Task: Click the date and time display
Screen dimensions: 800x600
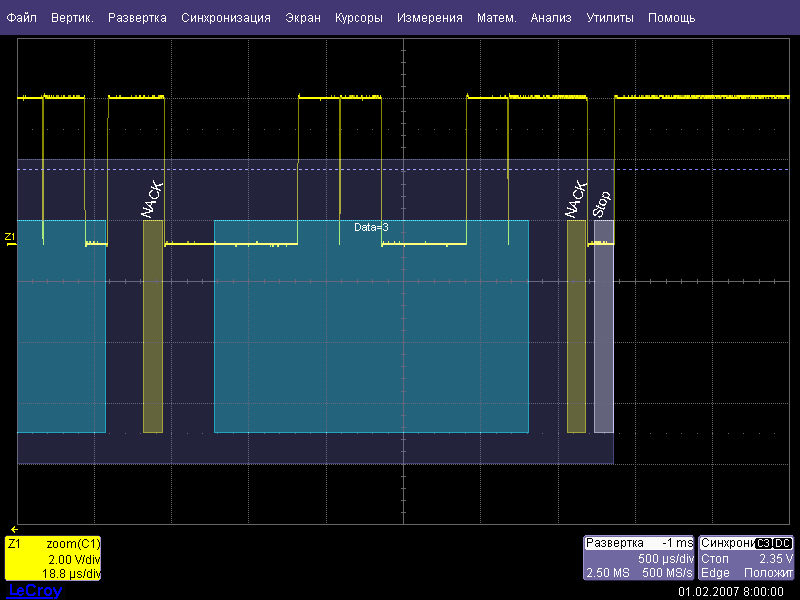Action: [x=729, y=591]
